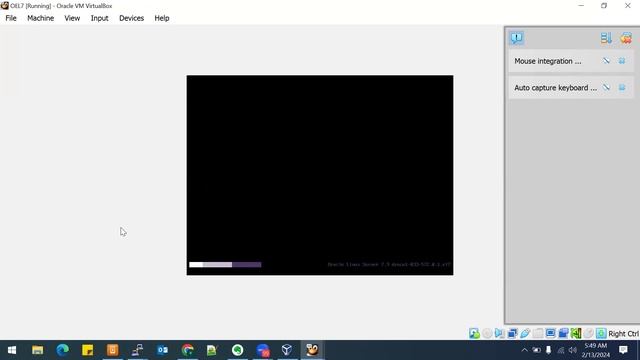Open Google Chrome from the taskbar
This screenshot has height=360, width=640.
click(187, 350)
